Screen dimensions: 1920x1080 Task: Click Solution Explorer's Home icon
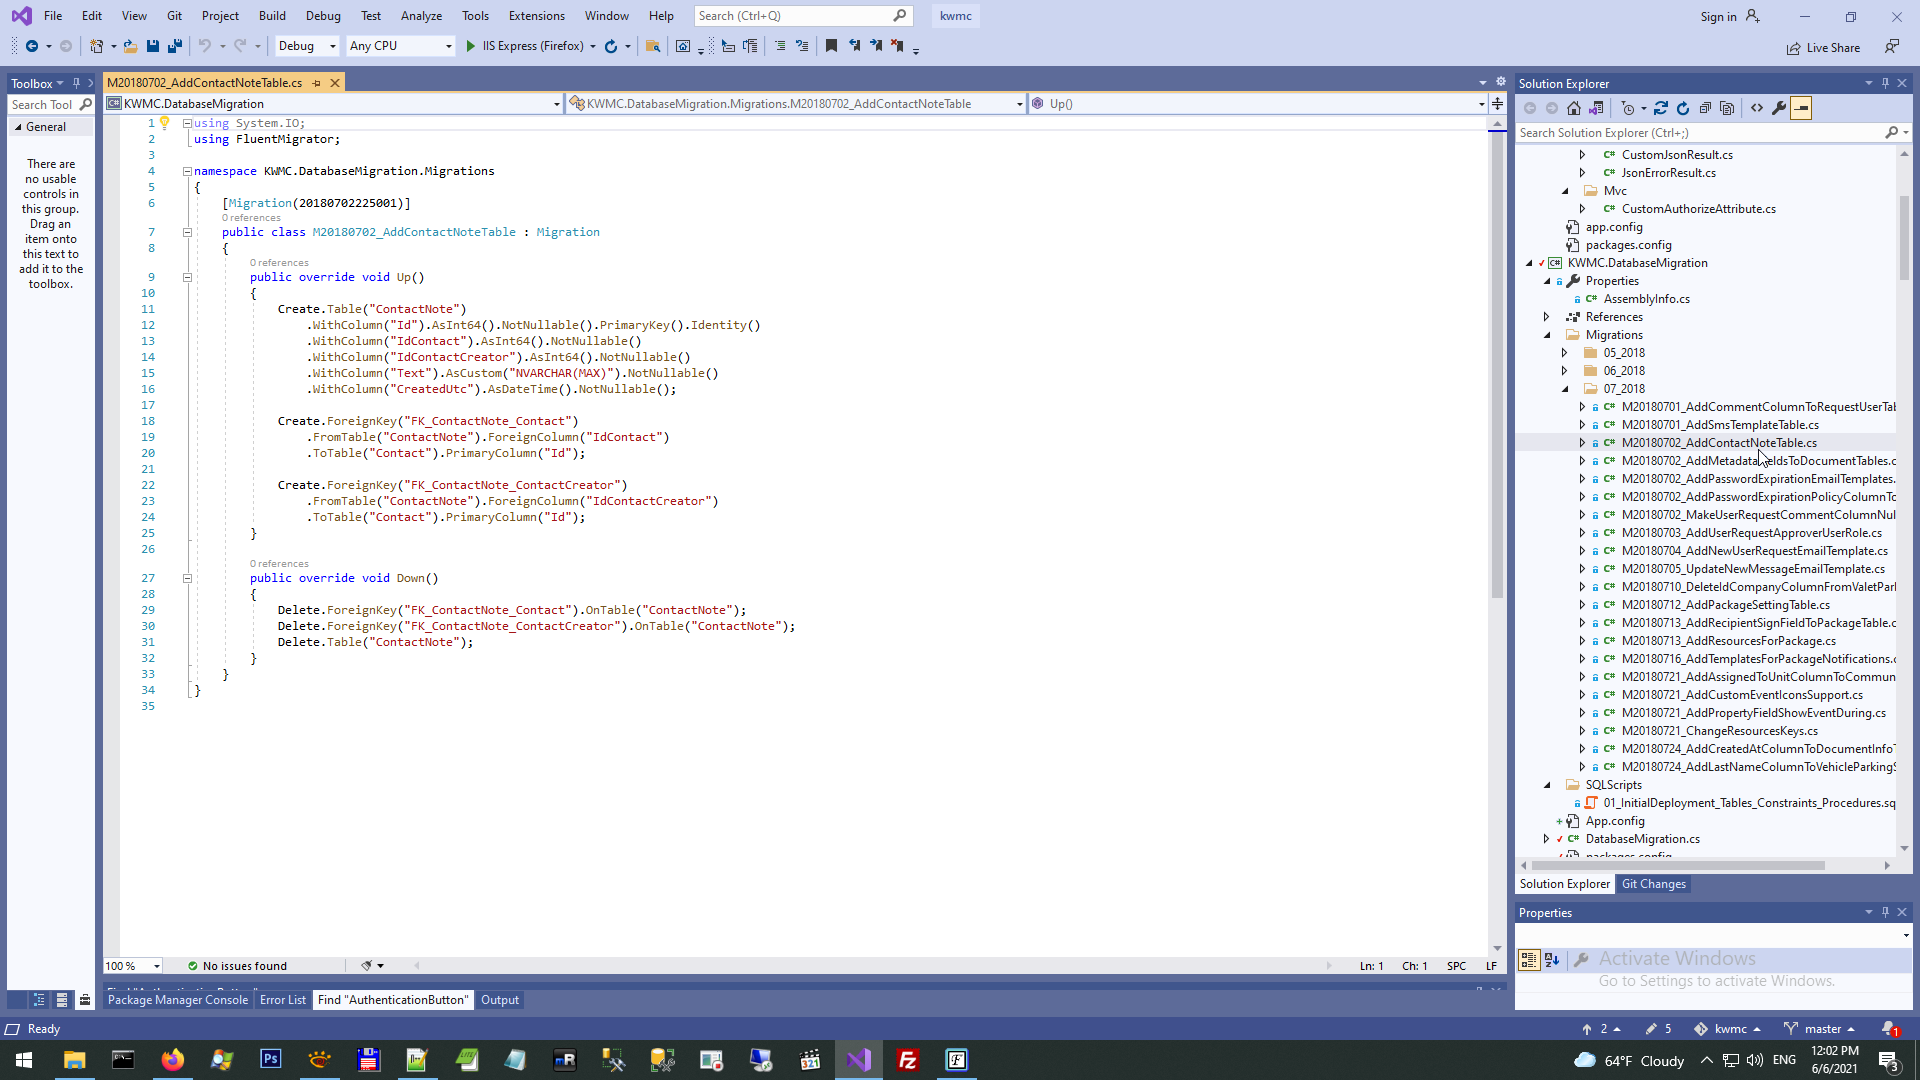[1574, 108]
